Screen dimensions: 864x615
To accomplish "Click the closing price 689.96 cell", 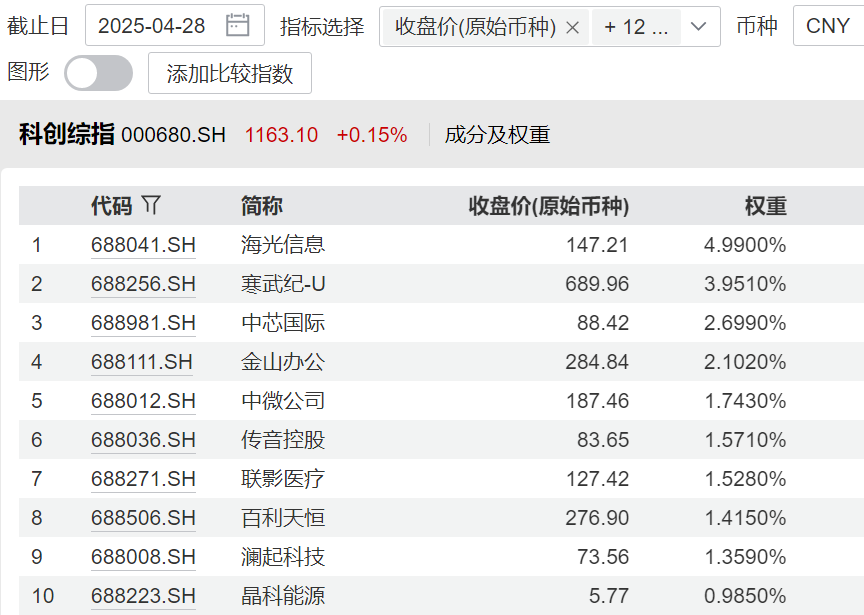I will 597,284.
